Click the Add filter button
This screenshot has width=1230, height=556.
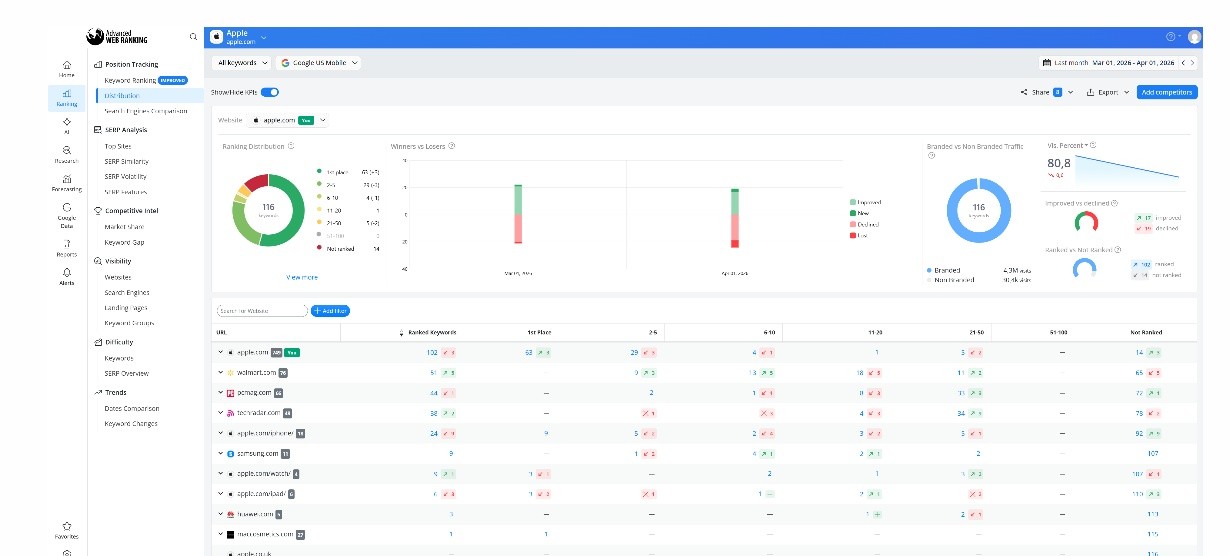330,311
